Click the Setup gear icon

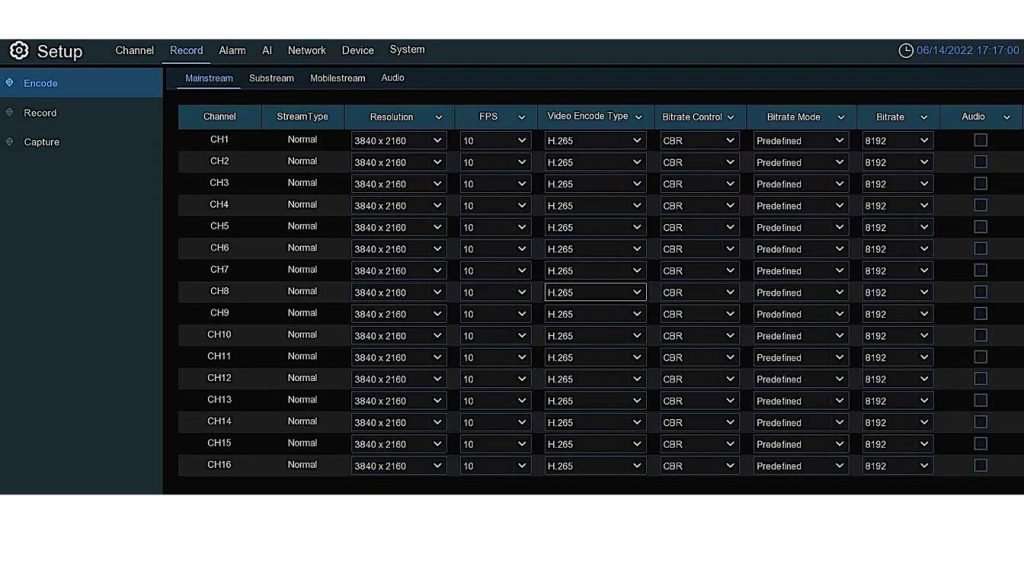coord(19,51)
